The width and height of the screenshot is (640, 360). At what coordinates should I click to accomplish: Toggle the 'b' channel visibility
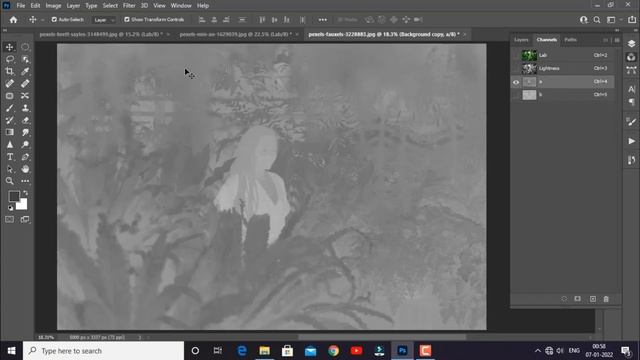516,95
